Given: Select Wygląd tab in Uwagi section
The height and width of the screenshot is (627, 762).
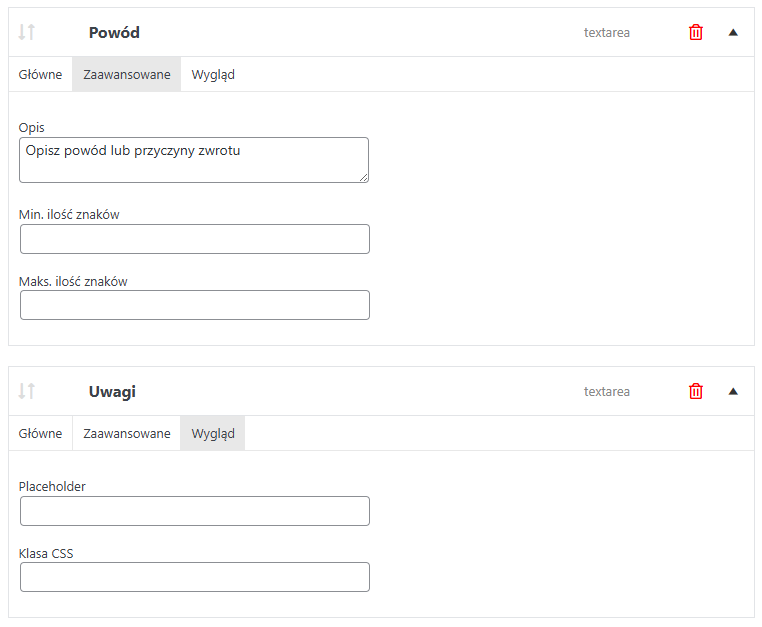Looking at the screenshot, I should 213,433.
